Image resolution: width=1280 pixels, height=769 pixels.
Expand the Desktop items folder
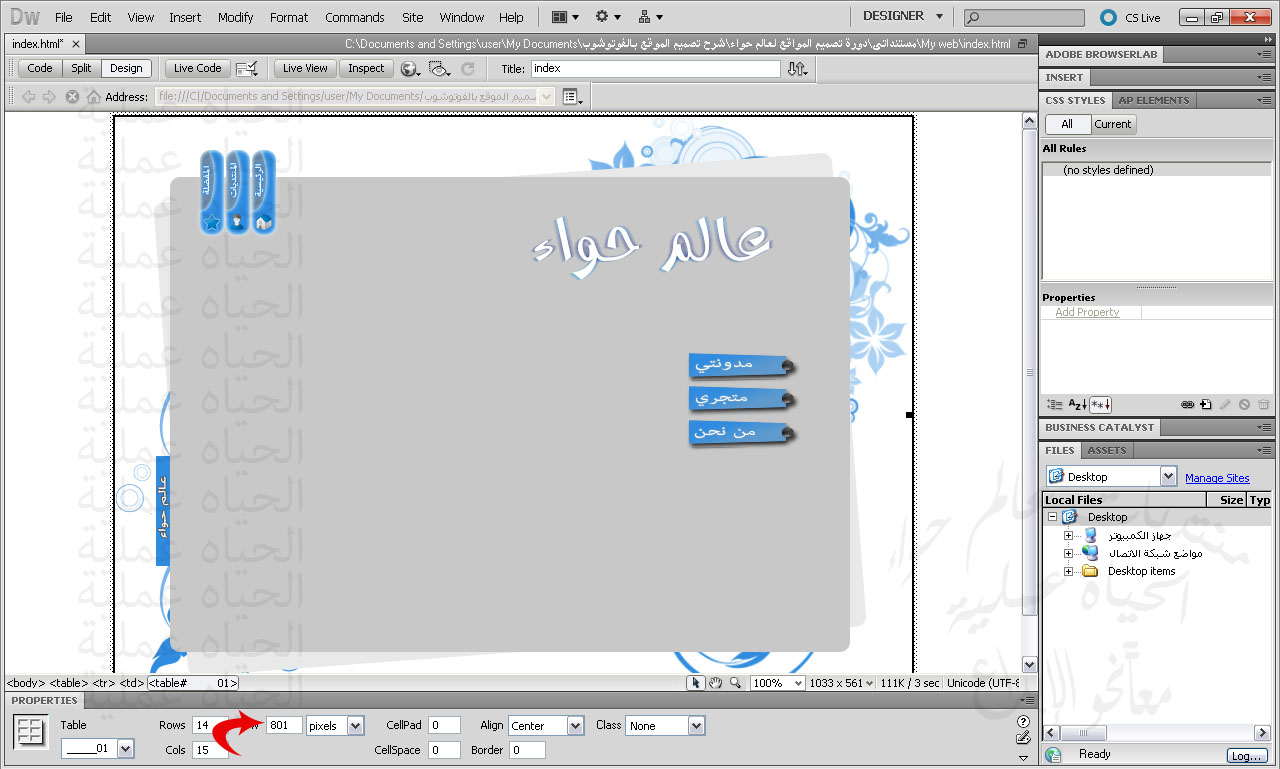(1068, 572)
